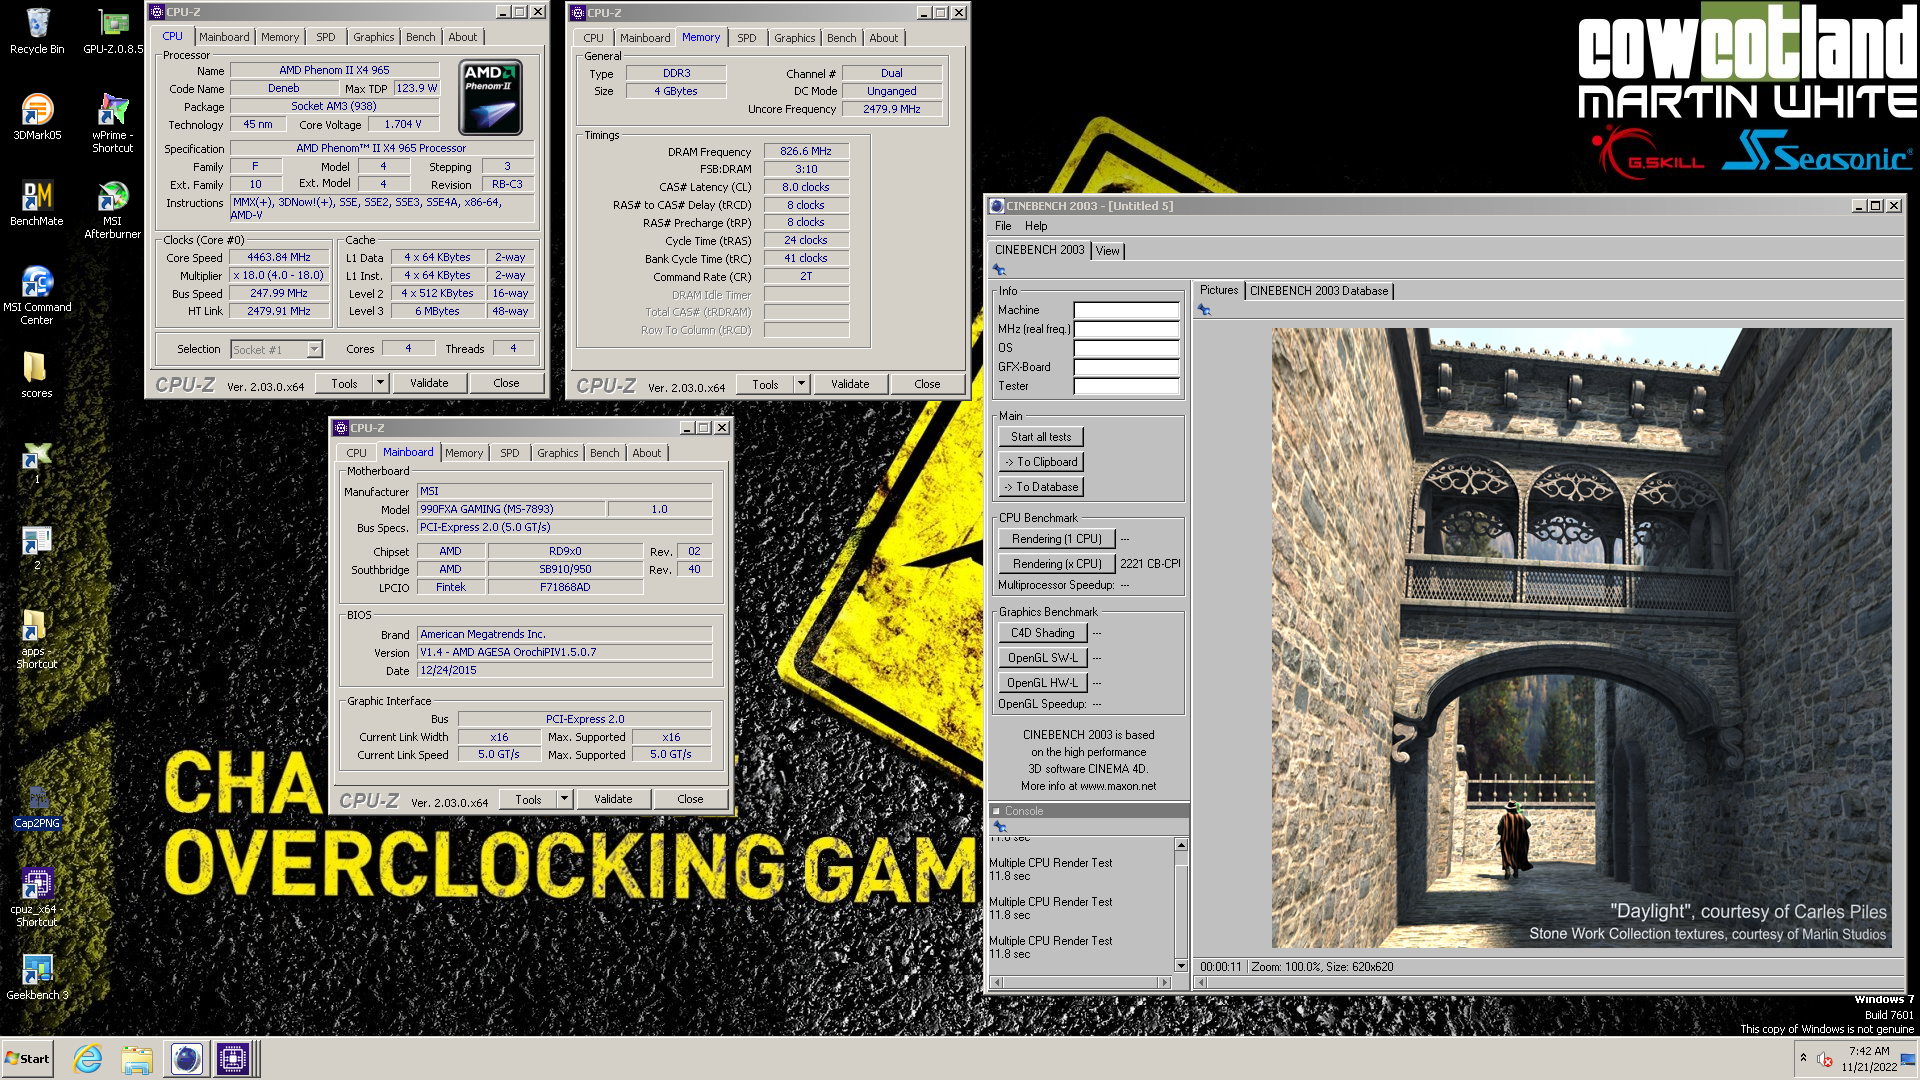The image size is (1920, 1080).
Task: Click the pin icon in the Console panel
Action: (999, 827)
